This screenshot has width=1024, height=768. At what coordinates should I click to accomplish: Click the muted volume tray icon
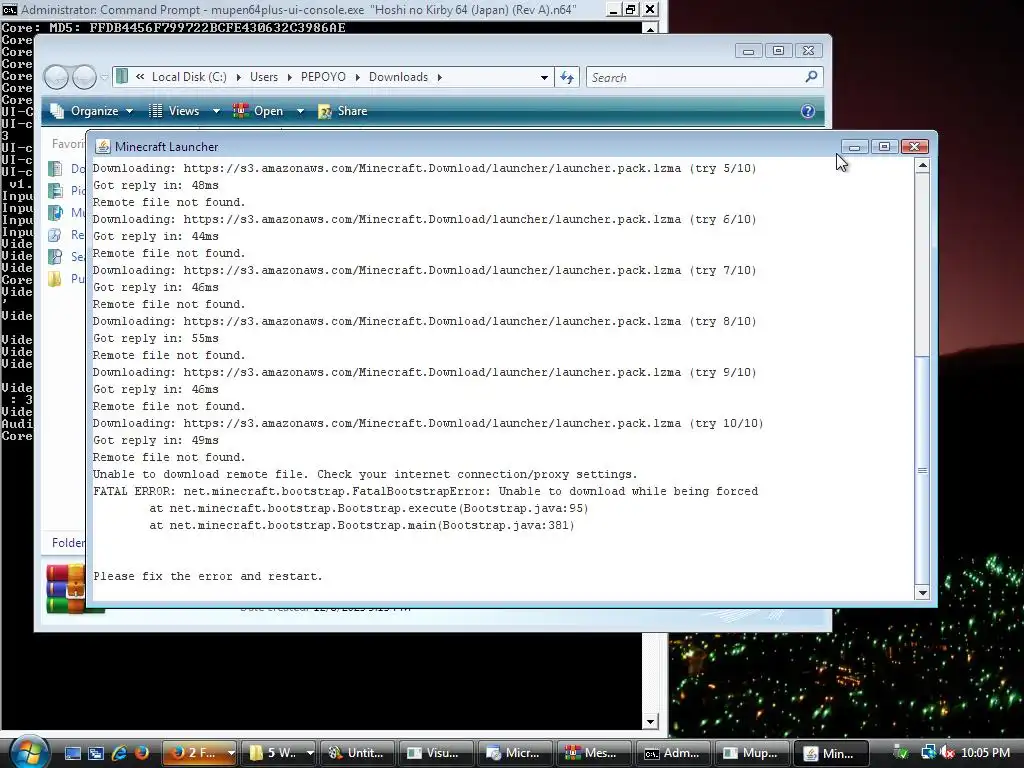tap(947, 753)
